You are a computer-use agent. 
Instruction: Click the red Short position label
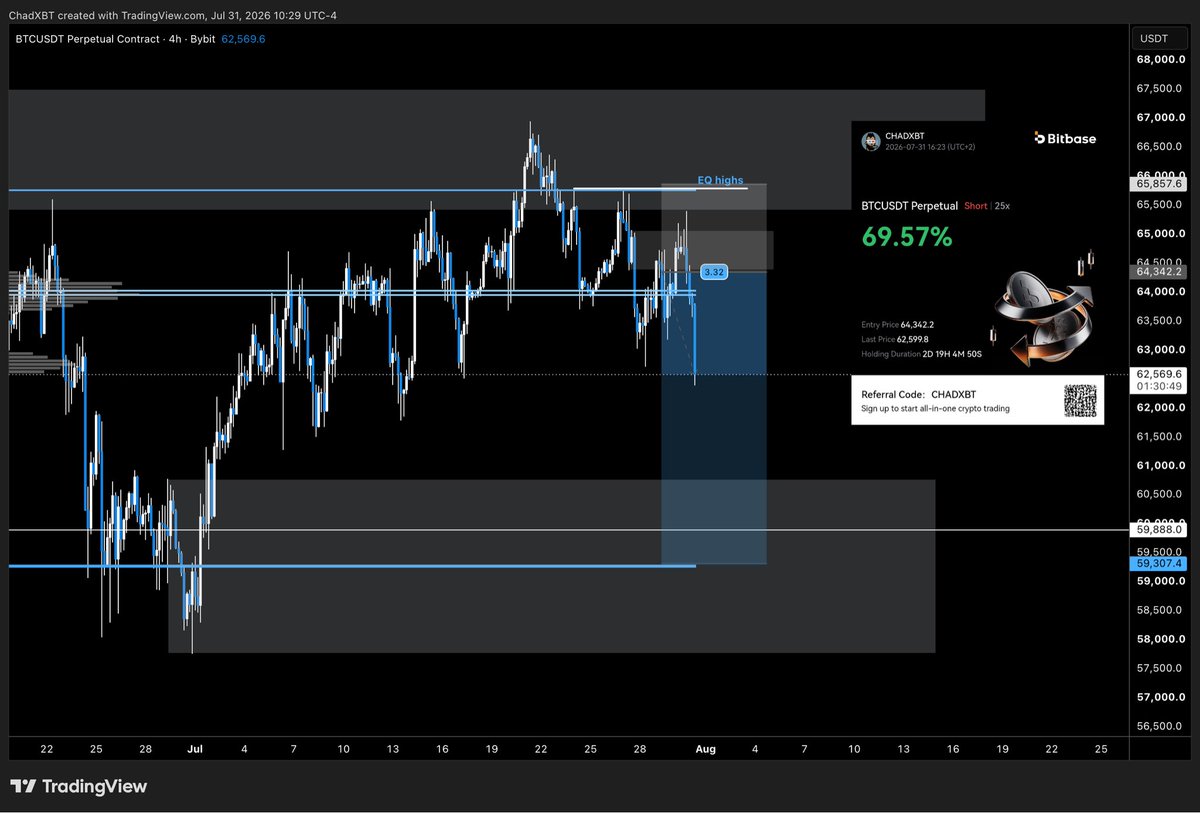click(x=975, y=206)
